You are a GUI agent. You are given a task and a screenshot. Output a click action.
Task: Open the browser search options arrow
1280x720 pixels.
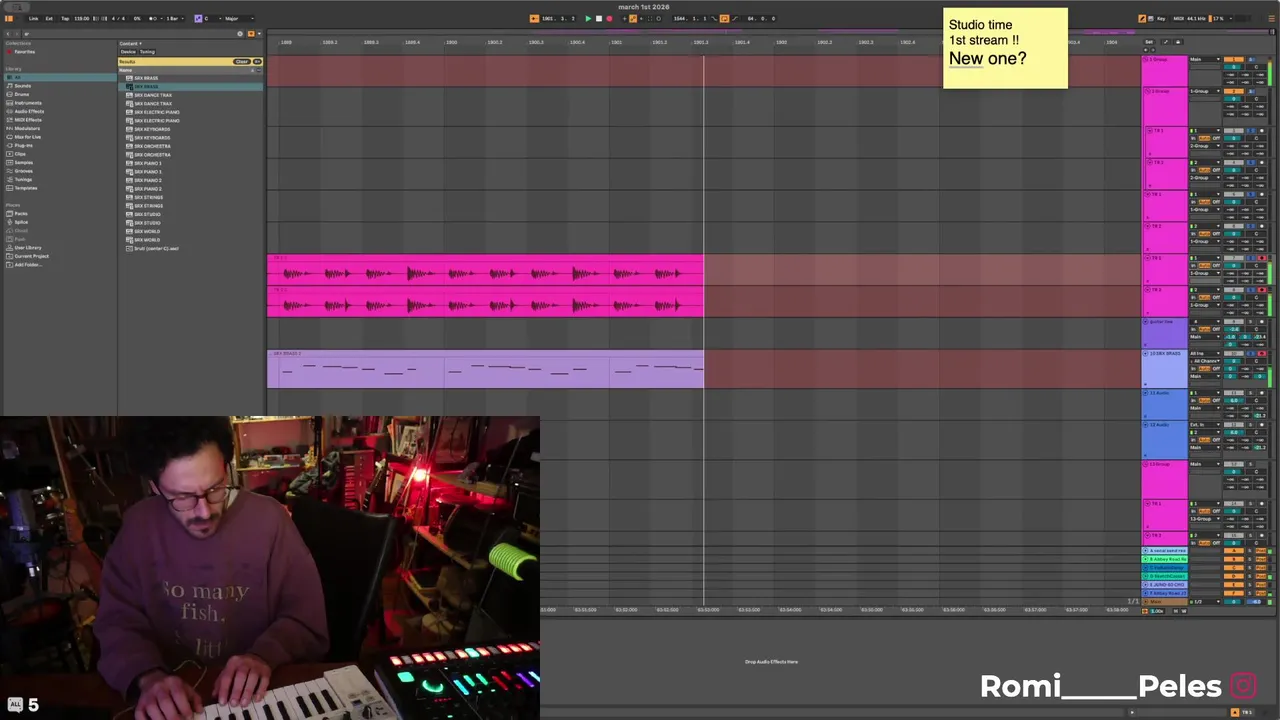pos(260,34)
